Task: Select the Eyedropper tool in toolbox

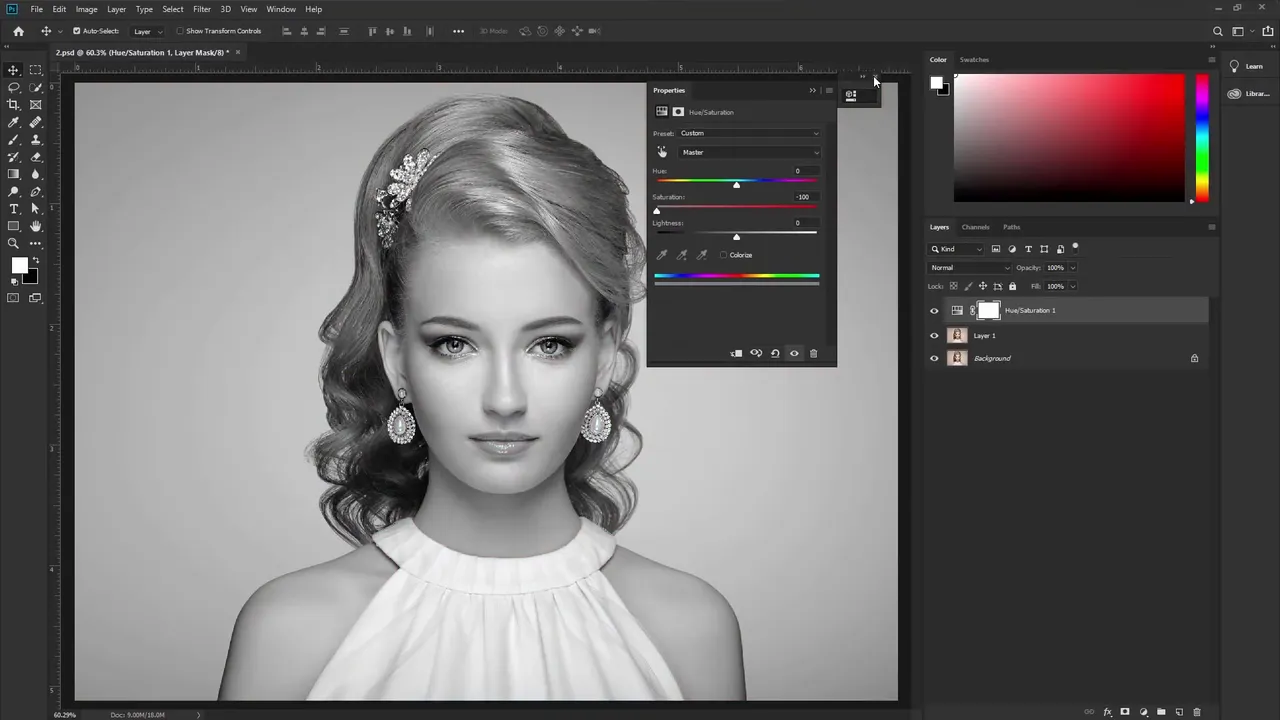Action: [x=14, y=122]
